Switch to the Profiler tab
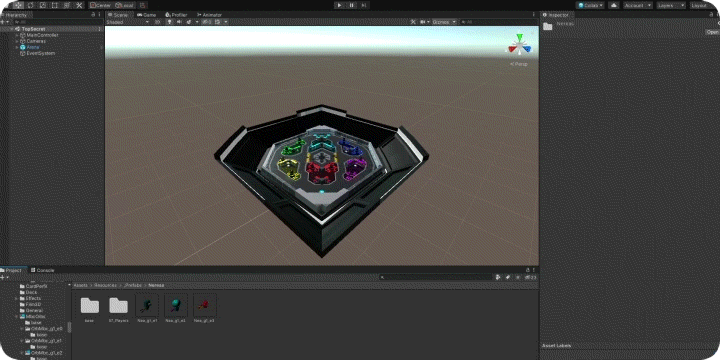Viewport: 720px width, 360px height. click(x=176, y=15)
